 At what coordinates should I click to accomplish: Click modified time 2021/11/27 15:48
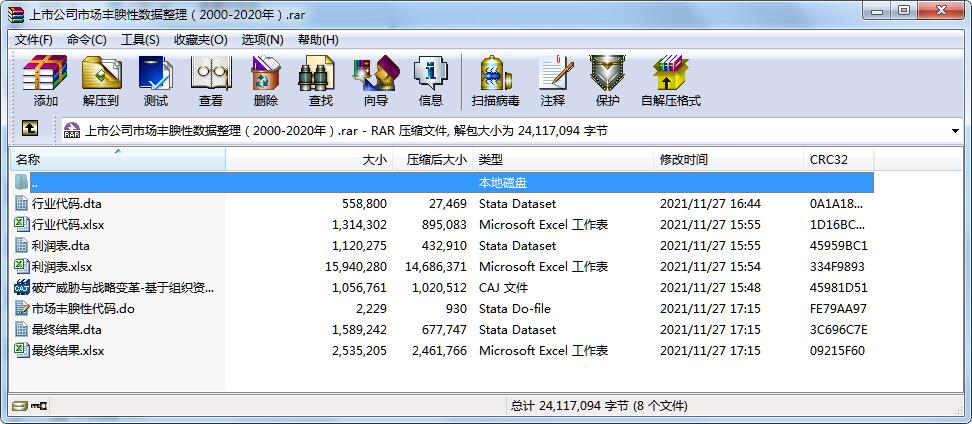[710, 288]
